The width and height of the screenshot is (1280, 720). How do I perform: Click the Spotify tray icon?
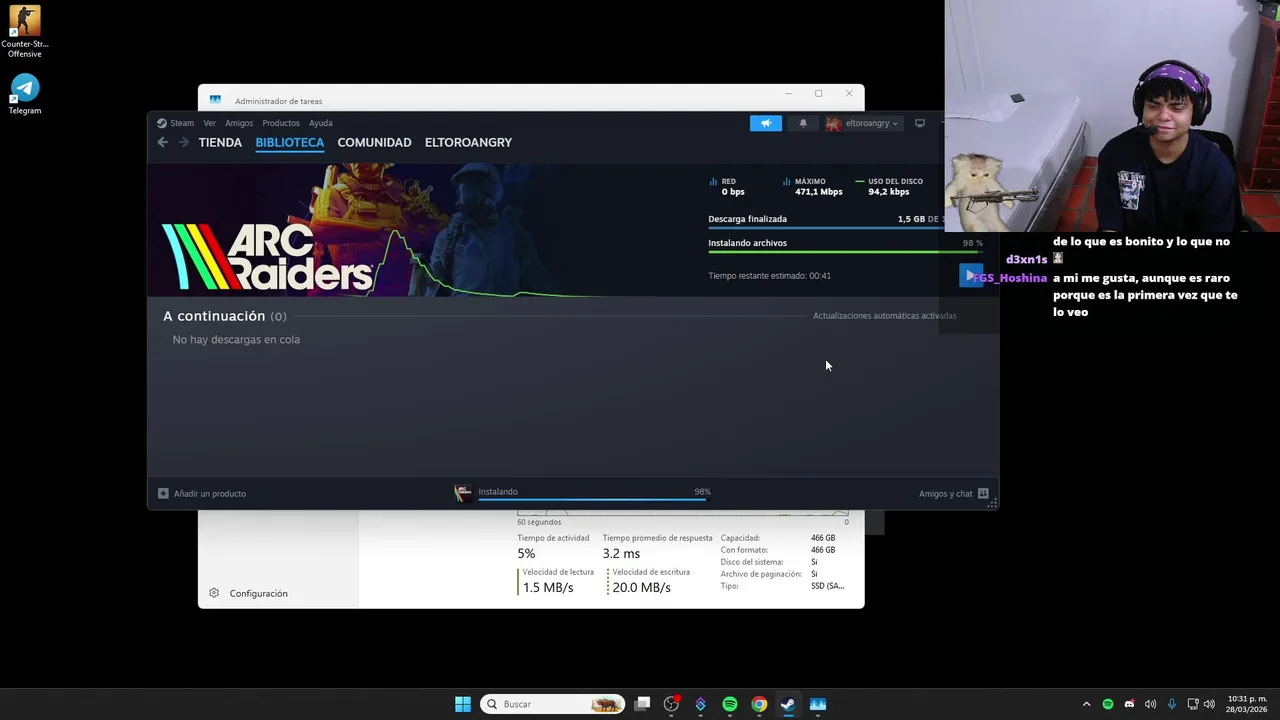tap(1108, 704)
